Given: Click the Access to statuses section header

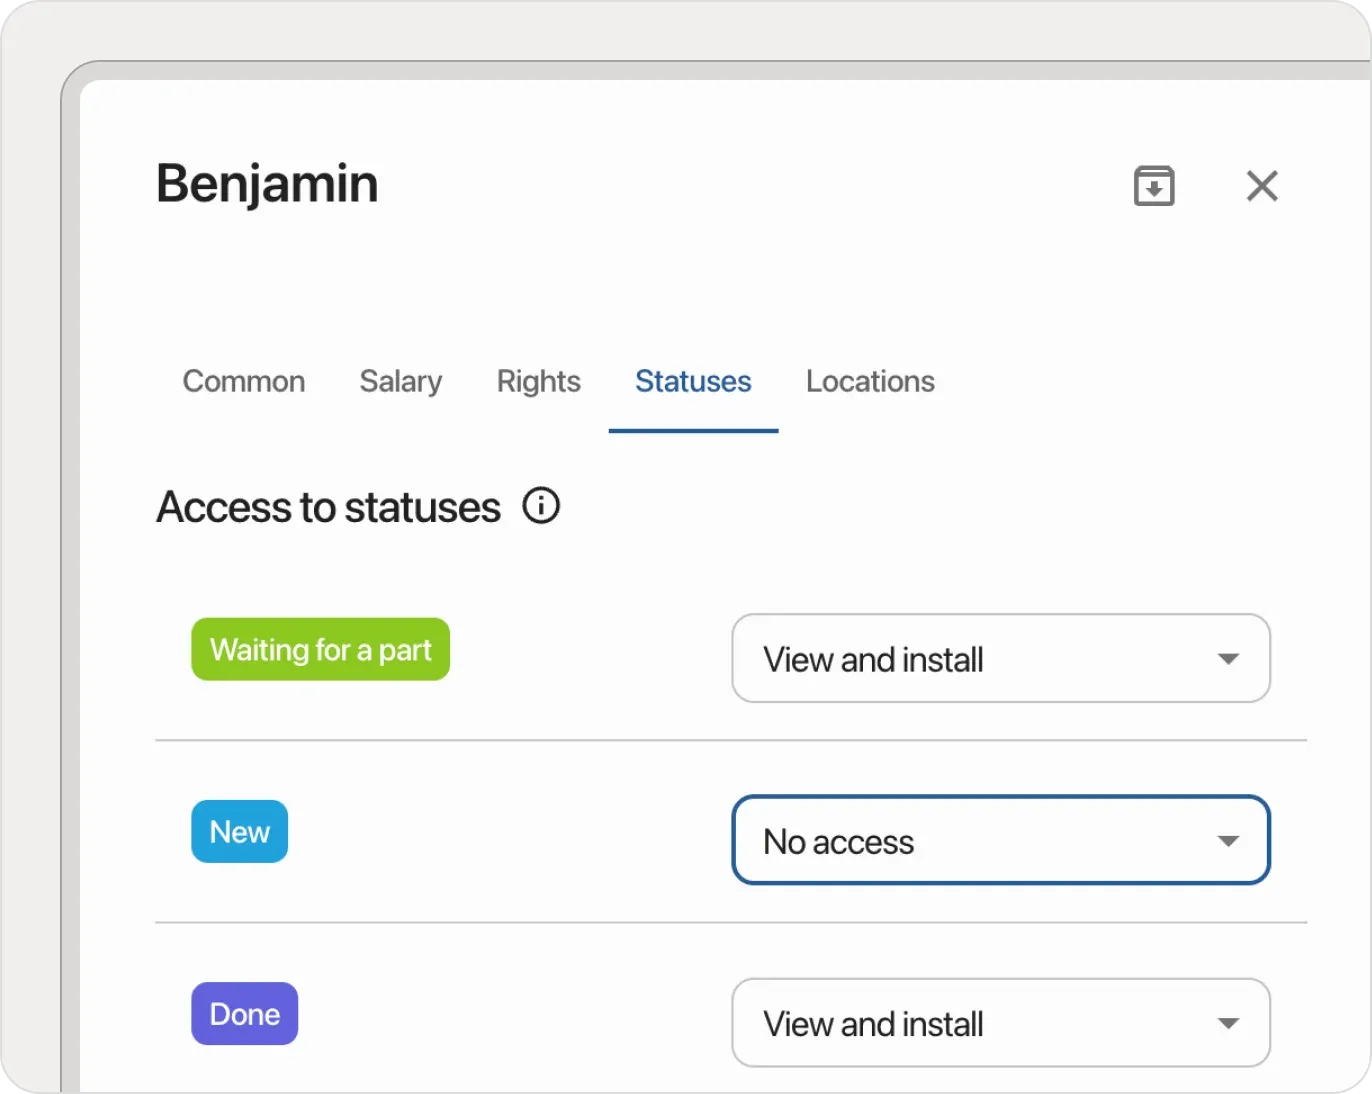Looking at the screenshot, I should click(327, 507).
